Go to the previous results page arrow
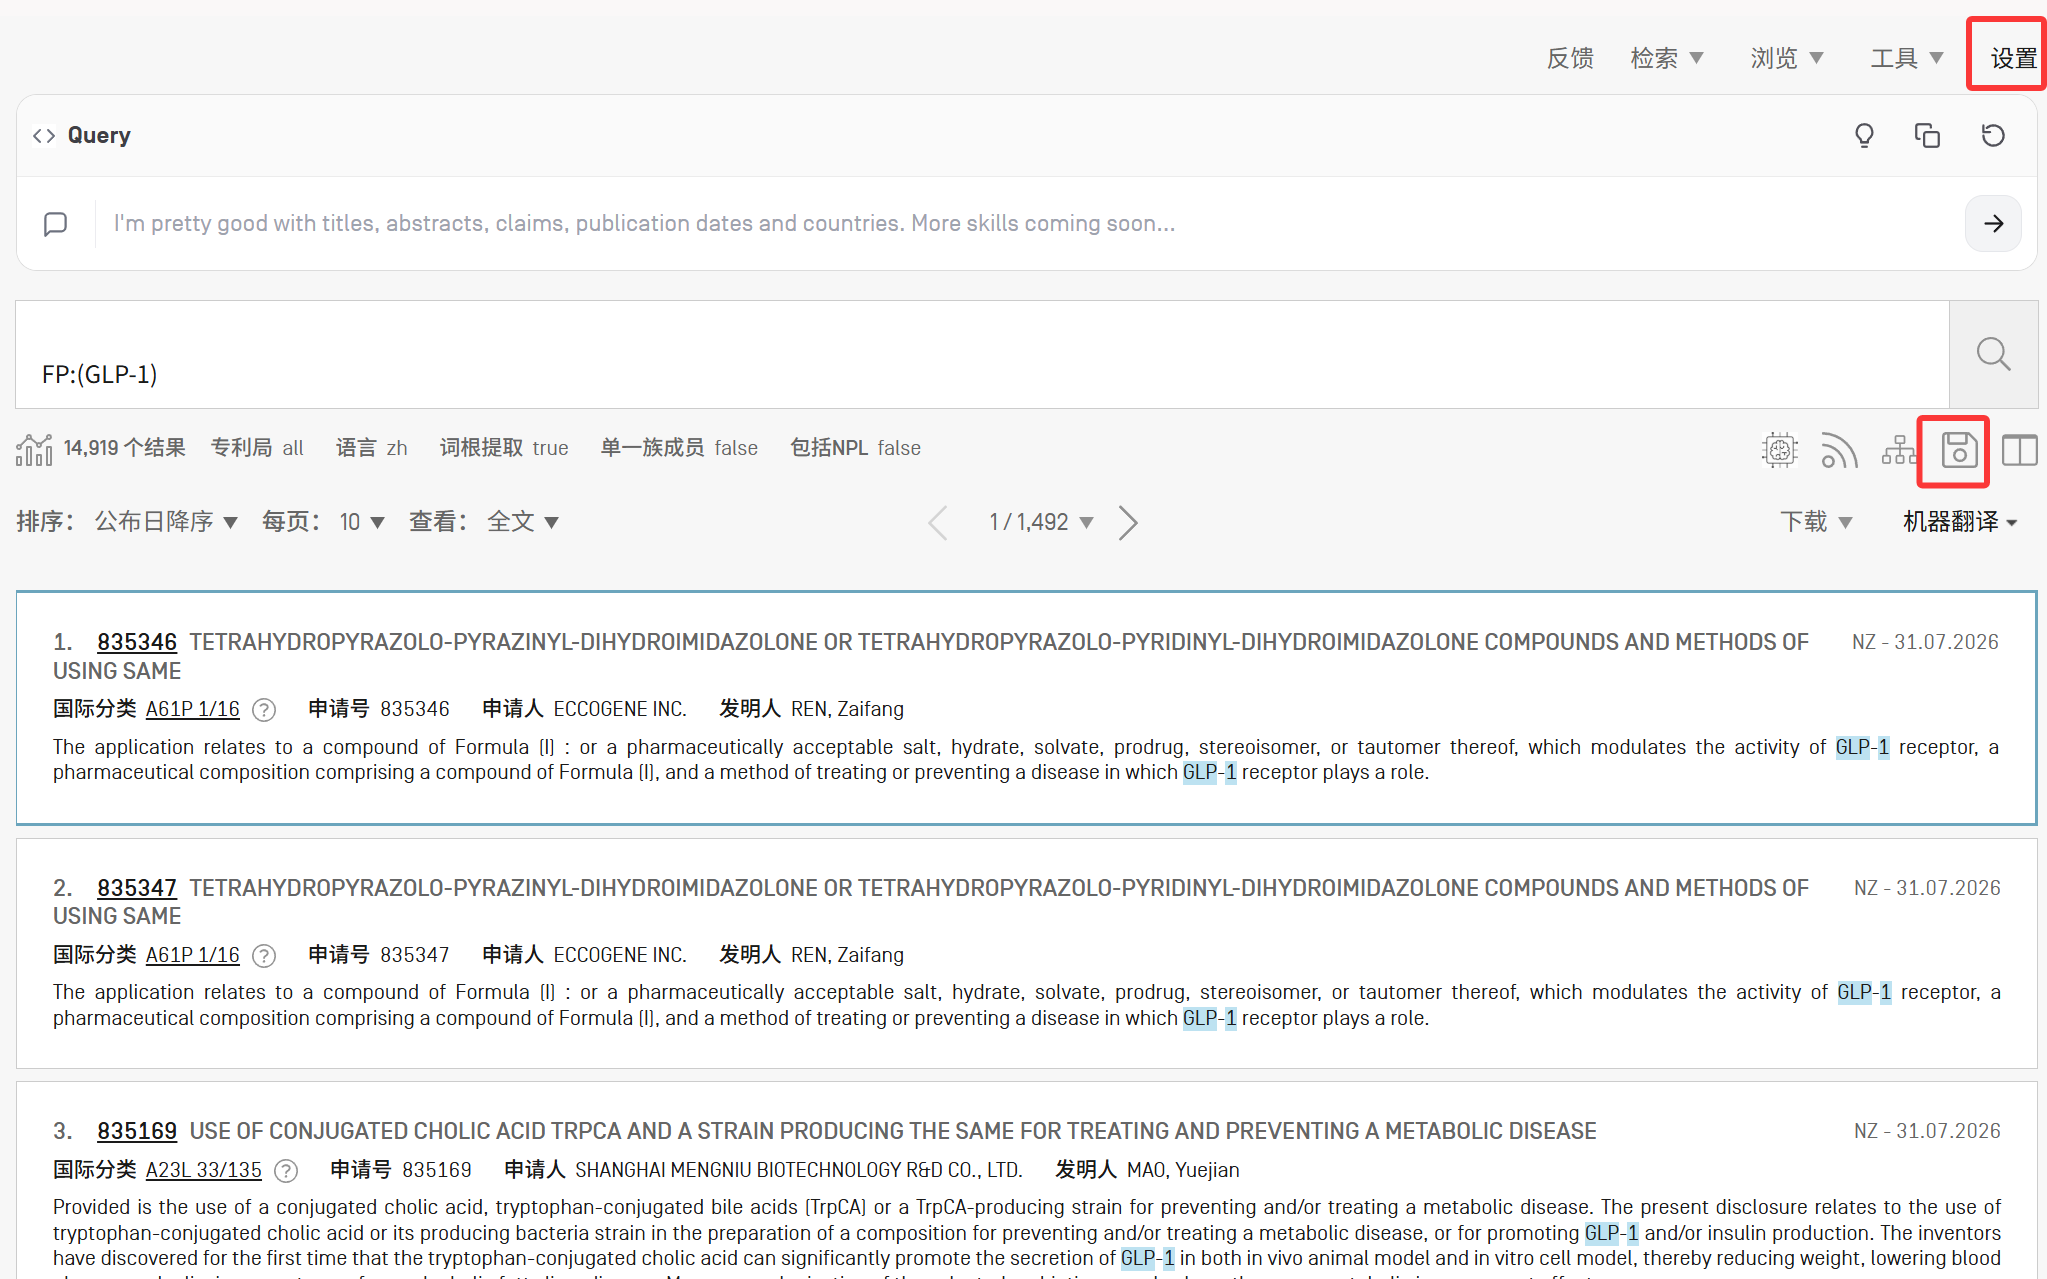Image resolution: width=2047 pixels, height=1279 pixels. [937, 522]
